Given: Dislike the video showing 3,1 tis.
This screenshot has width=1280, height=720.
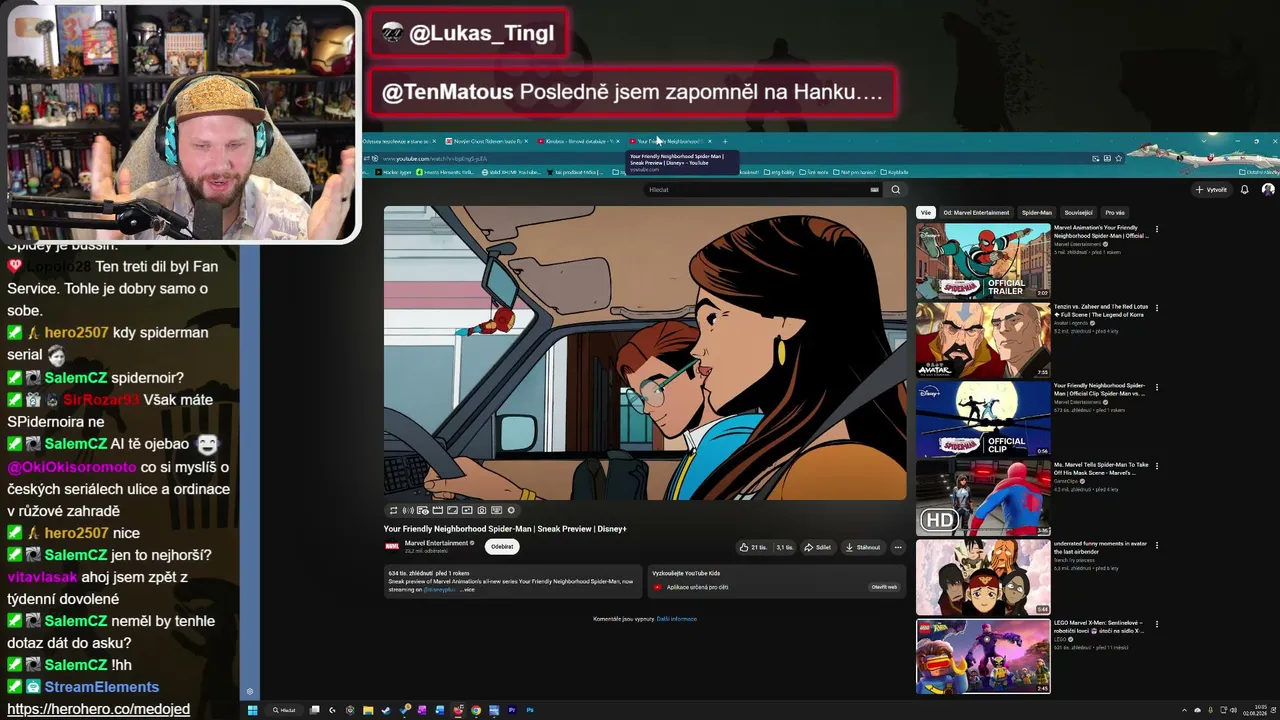Looking at the screenshot, I should tap(785, 547).
